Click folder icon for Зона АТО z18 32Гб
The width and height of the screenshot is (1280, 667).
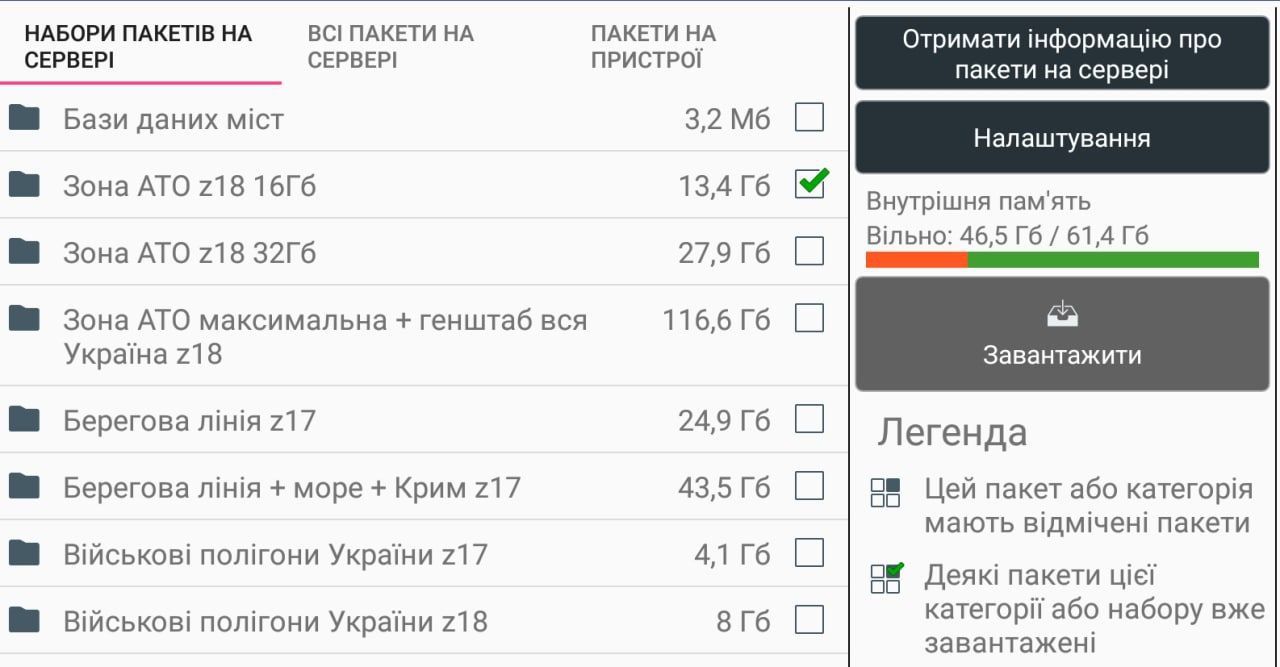click(x=24, y=251)
